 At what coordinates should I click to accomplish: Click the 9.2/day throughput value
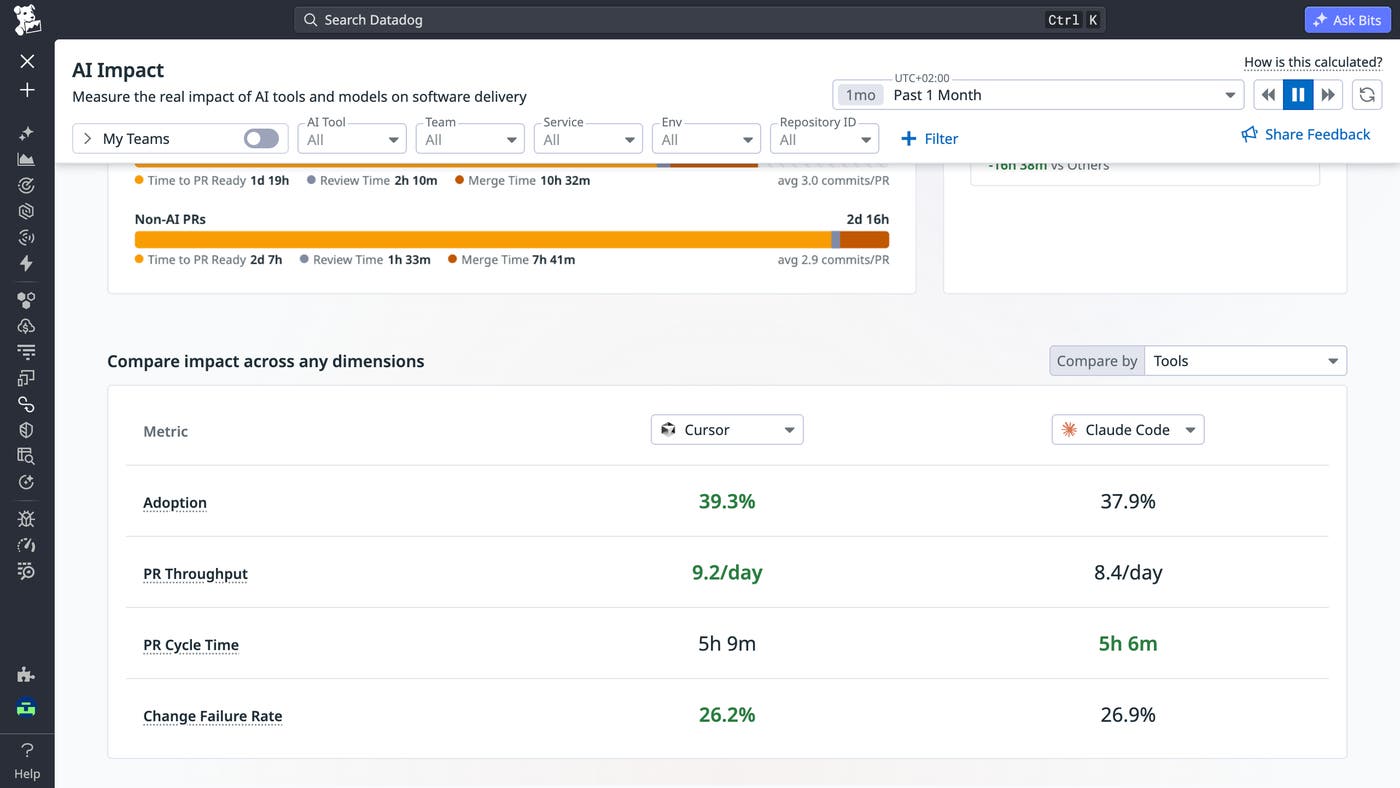(727, 572)
